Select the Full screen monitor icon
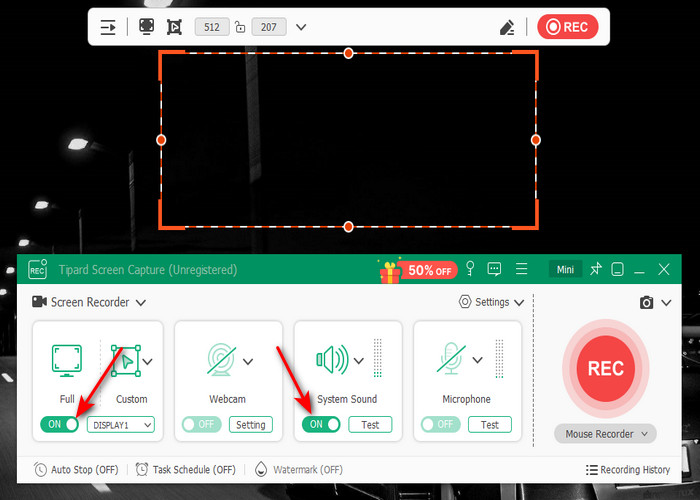The height and width of the screenshot is (500, 700). [67, 360]
